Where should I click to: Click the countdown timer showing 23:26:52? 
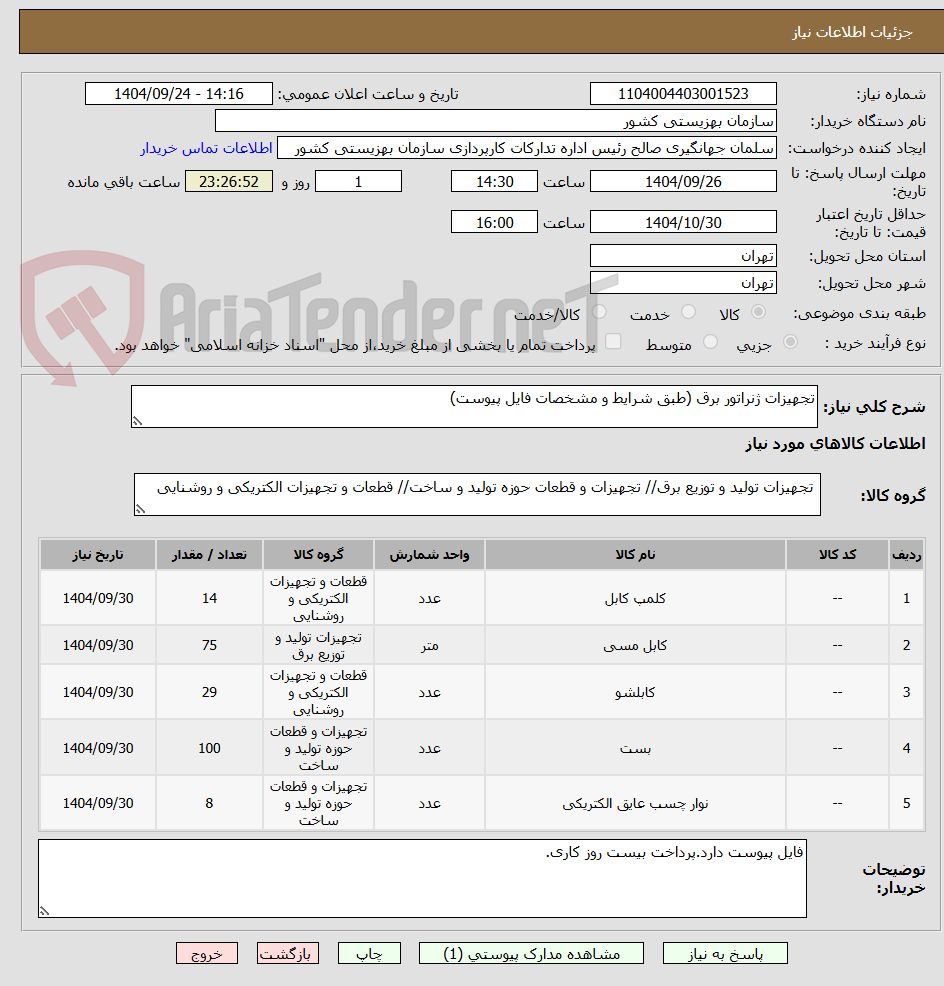pos(228,181)
